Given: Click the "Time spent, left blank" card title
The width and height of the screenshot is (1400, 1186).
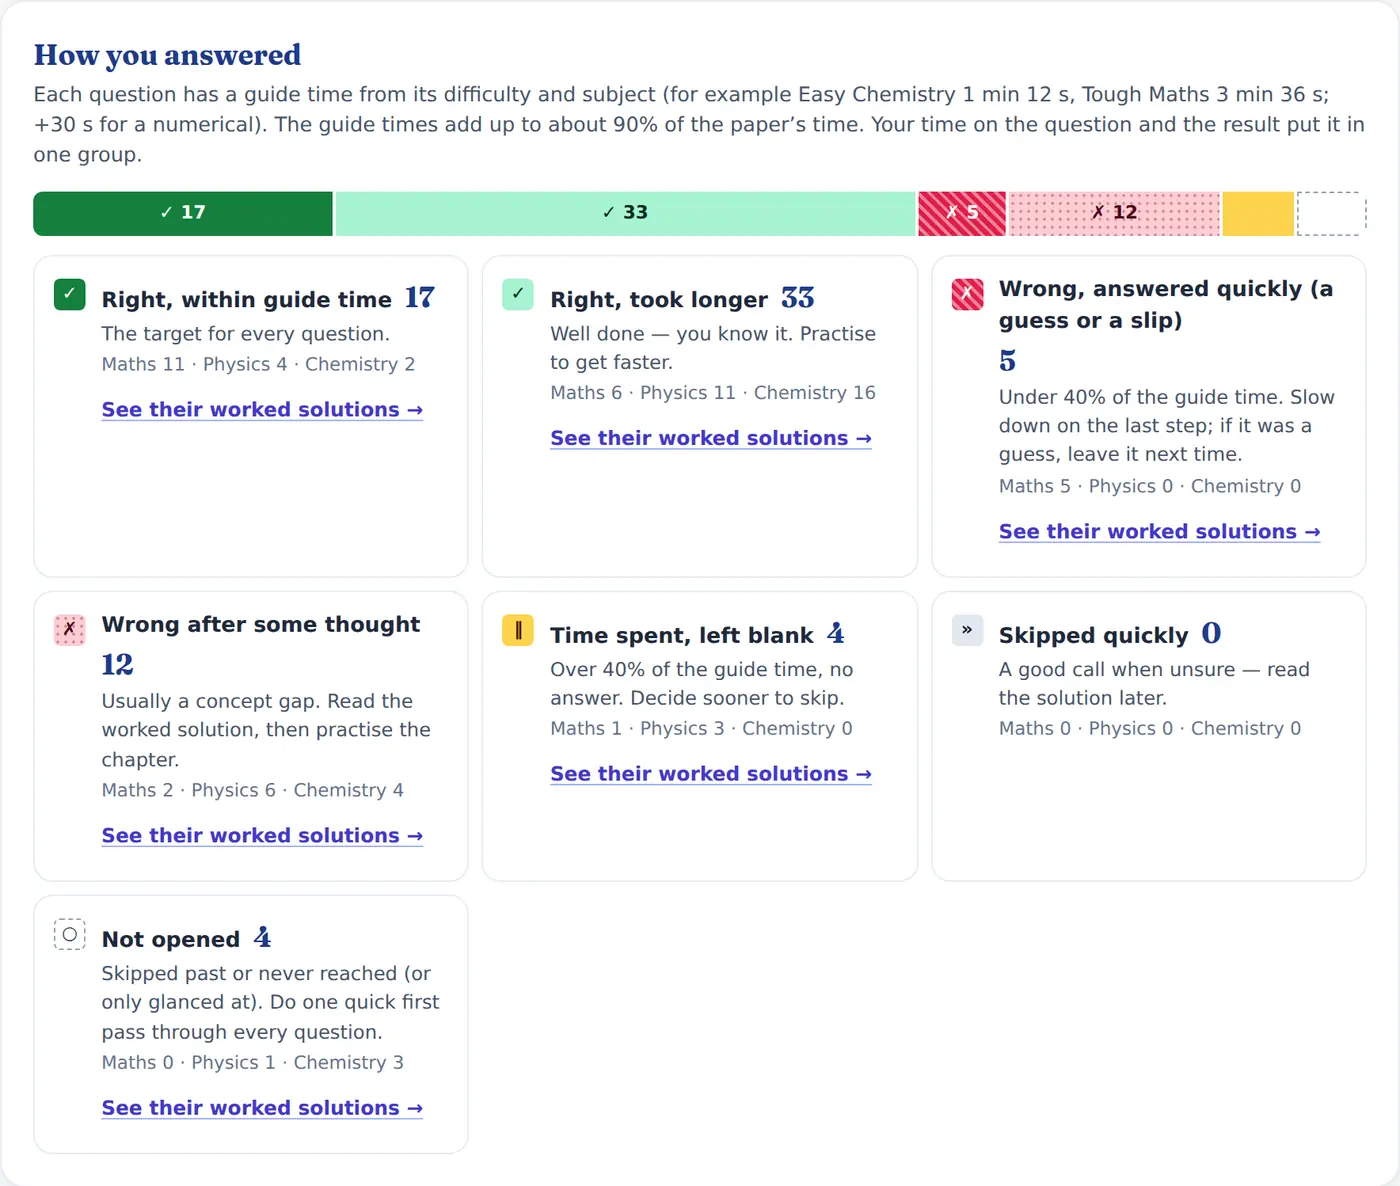Looking at the screenshot, I should [682, 636].
